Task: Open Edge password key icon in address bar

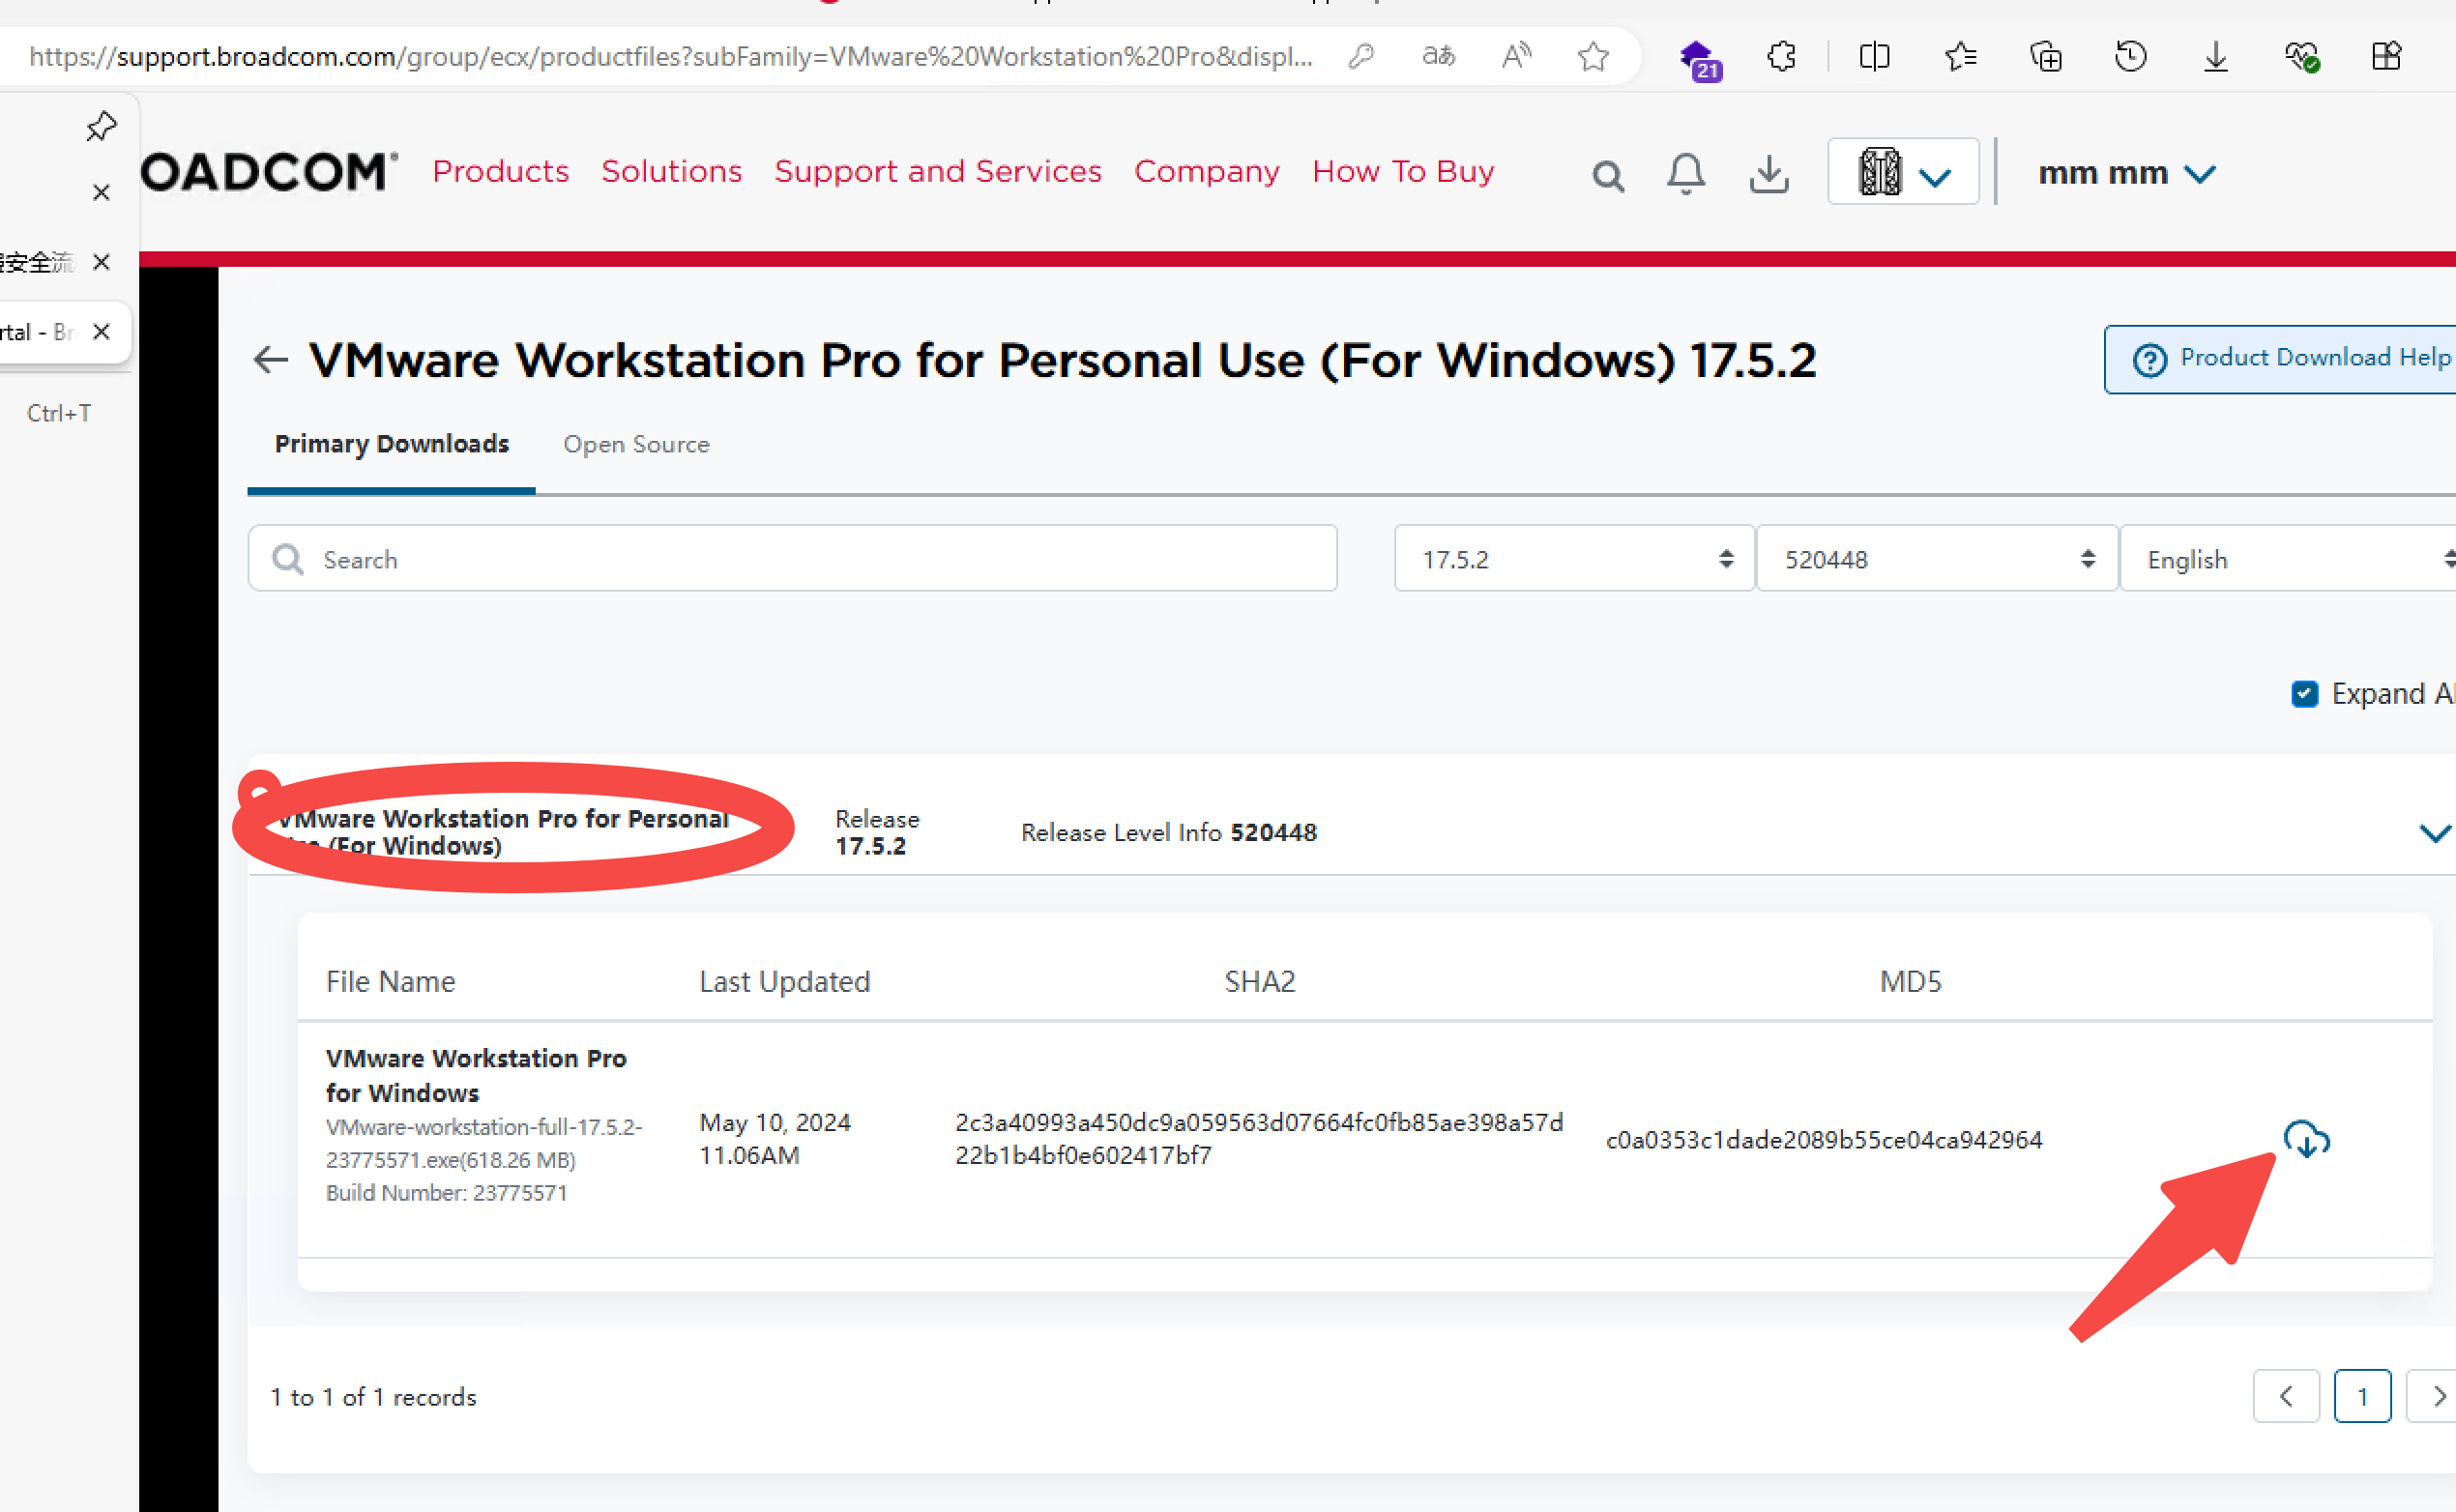Action: click(x=1360, y=56)
